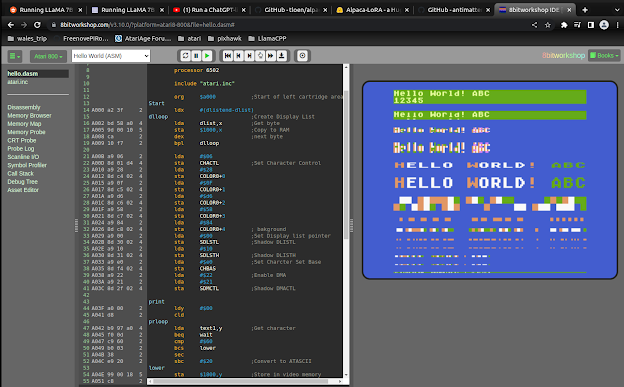Screen dimensions: 624x387
Task: Open the tab search chevron
Action: 617,10
